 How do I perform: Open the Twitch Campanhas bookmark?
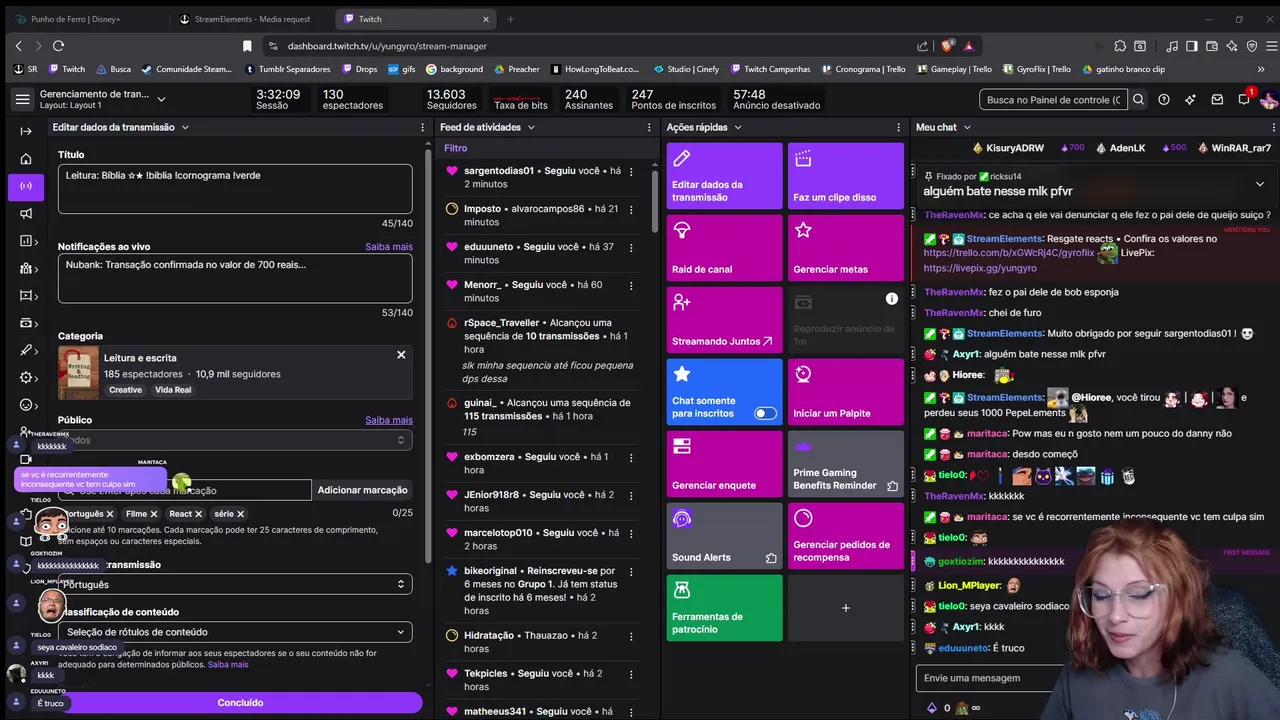(x=770, y=69)
